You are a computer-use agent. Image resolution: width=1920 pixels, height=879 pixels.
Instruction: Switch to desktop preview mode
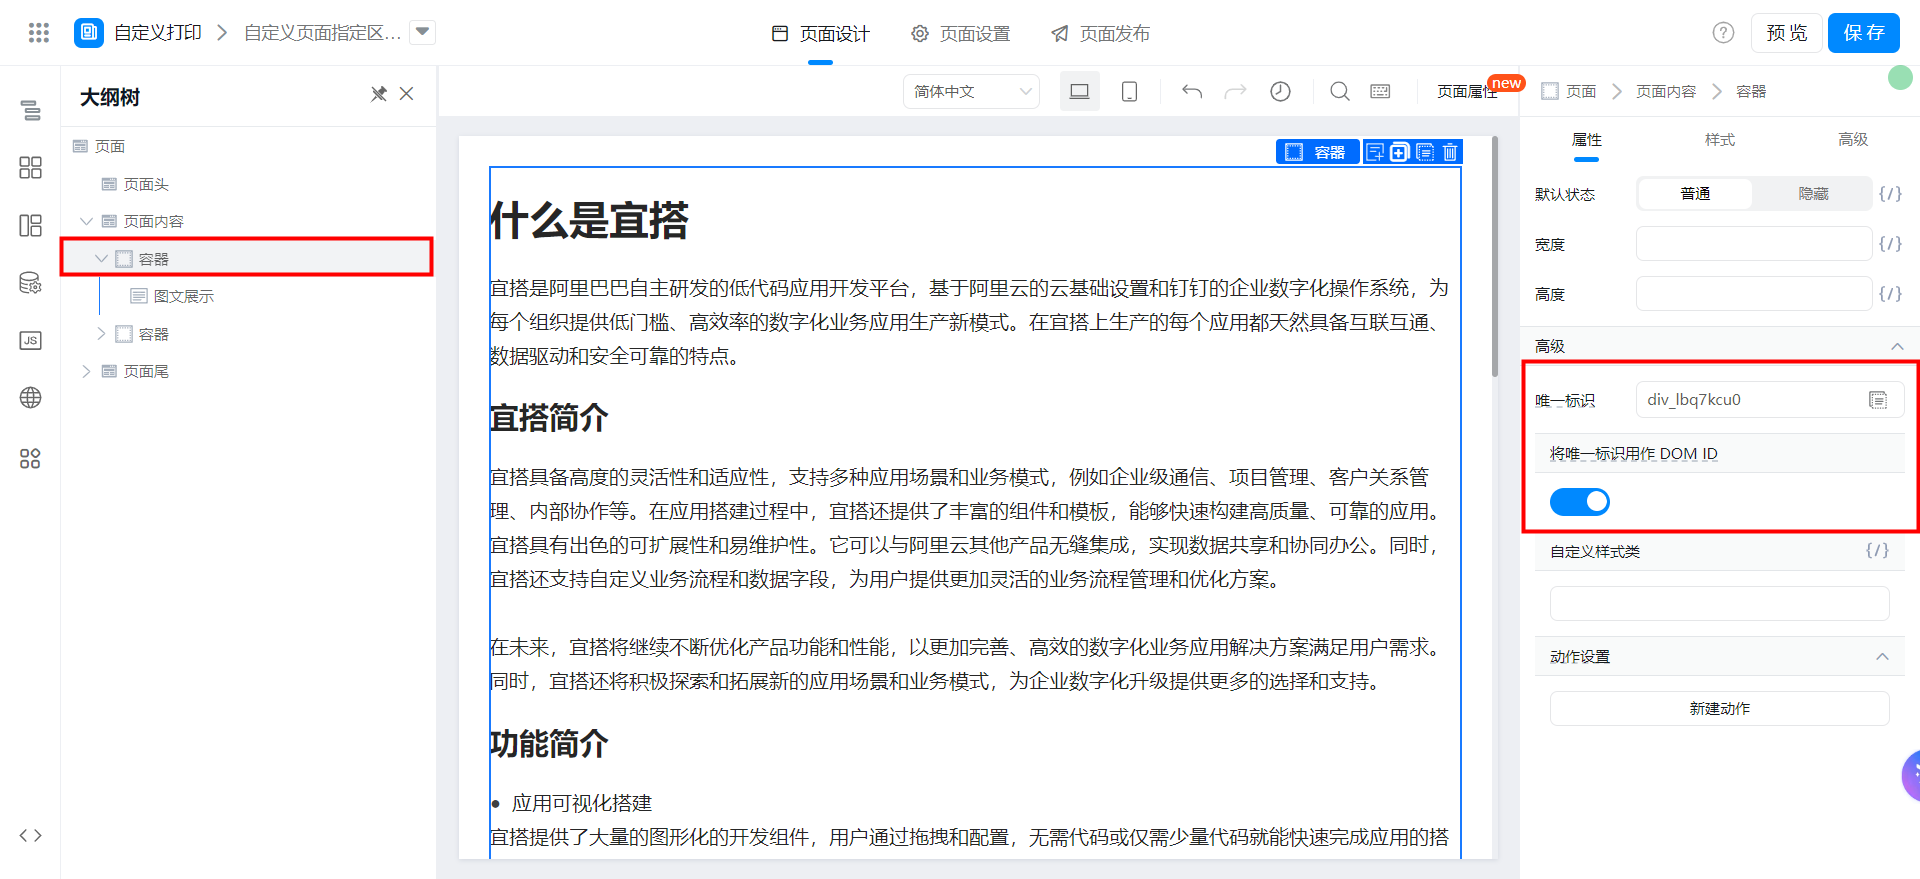point(1080,91)
